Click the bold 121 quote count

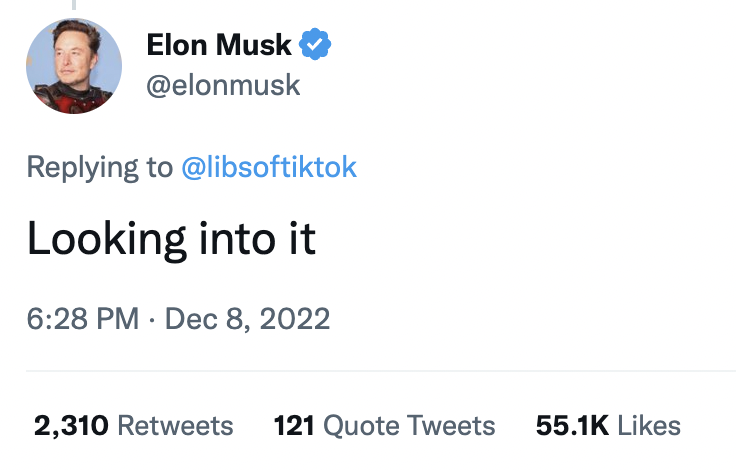point(294,425)
